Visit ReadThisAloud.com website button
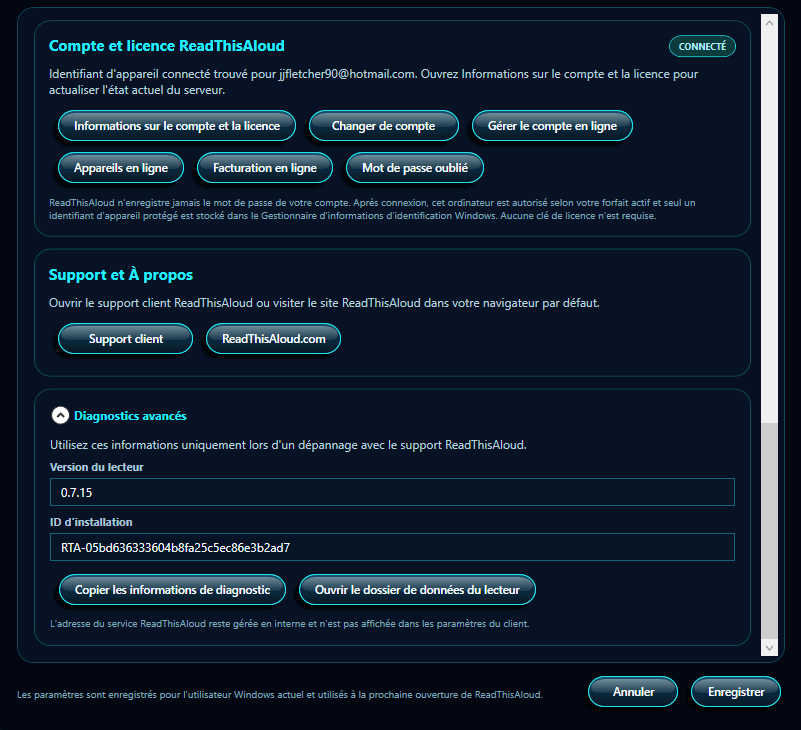 click(x=273, y=339)
